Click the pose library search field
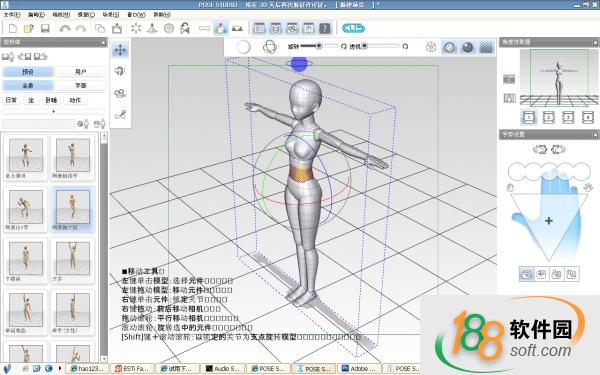 (38, 124)
